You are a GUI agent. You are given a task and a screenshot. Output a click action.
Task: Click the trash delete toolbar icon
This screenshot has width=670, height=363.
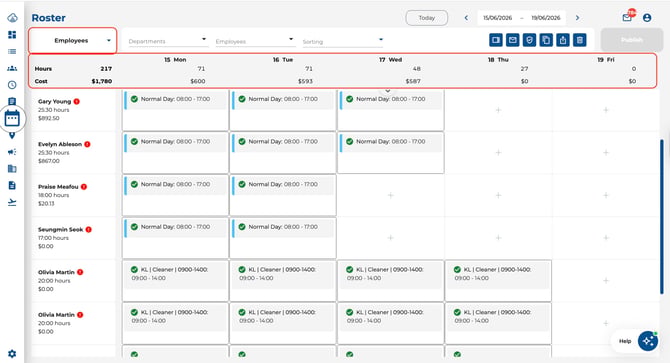tap(579, 40)
